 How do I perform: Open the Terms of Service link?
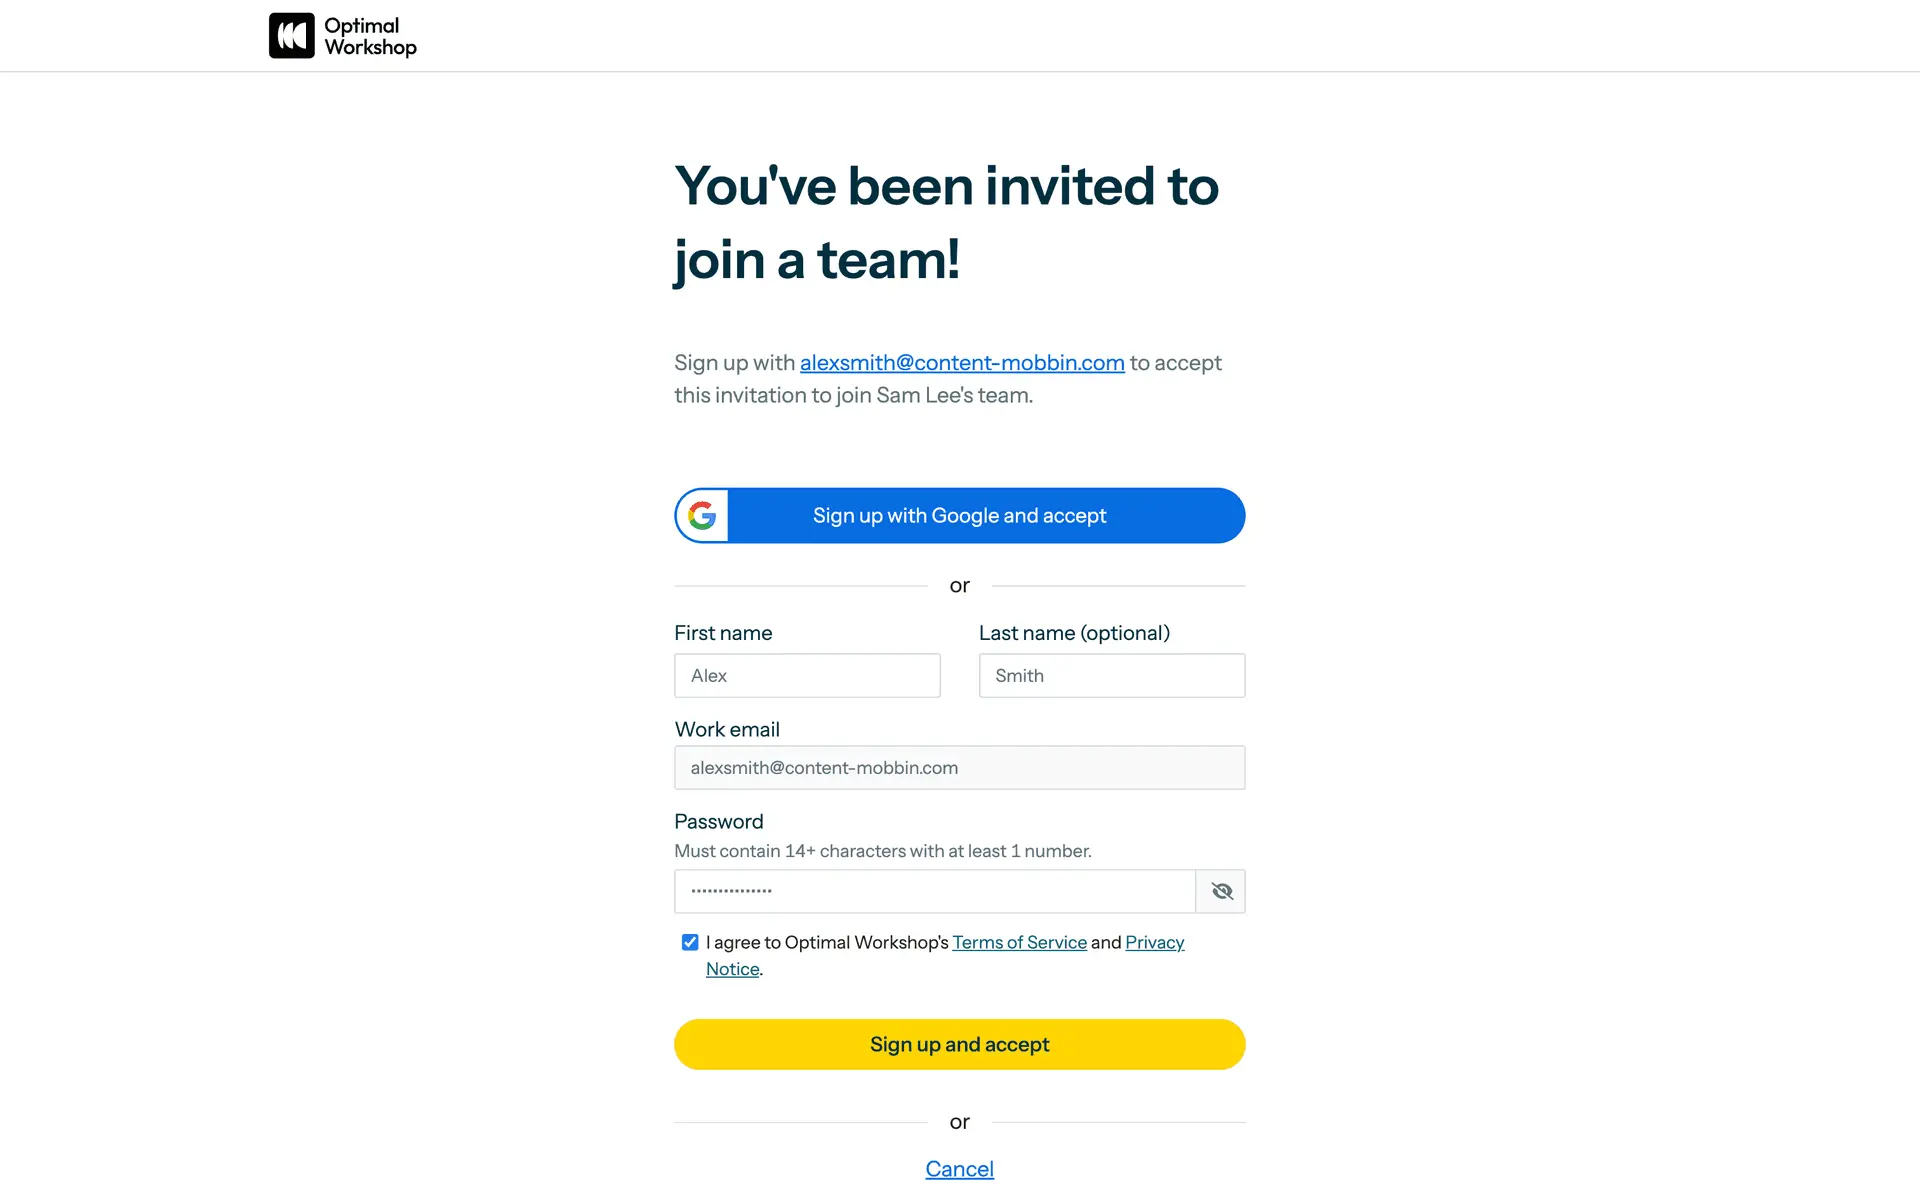point(1019,942)
